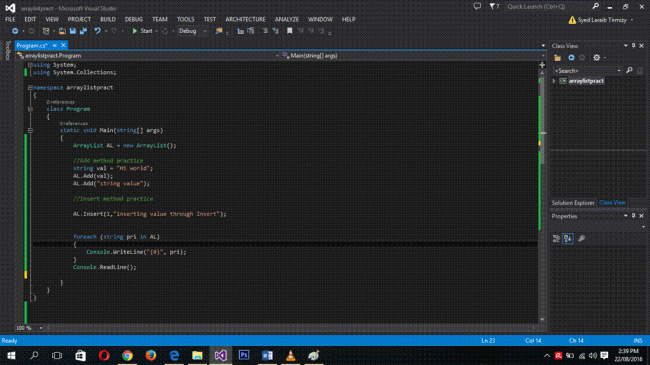This screenshot has width=650, height=365.
Task: Open the BUILD menu
Action: click(108, 19)
